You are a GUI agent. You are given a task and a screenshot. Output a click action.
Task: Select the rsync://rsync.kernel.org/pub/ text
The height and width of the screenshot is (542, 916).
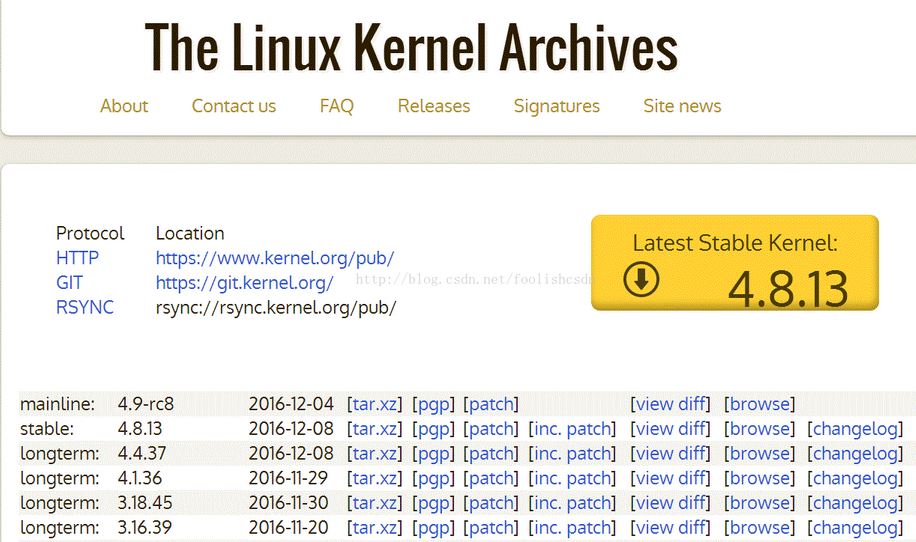(276, 308)
